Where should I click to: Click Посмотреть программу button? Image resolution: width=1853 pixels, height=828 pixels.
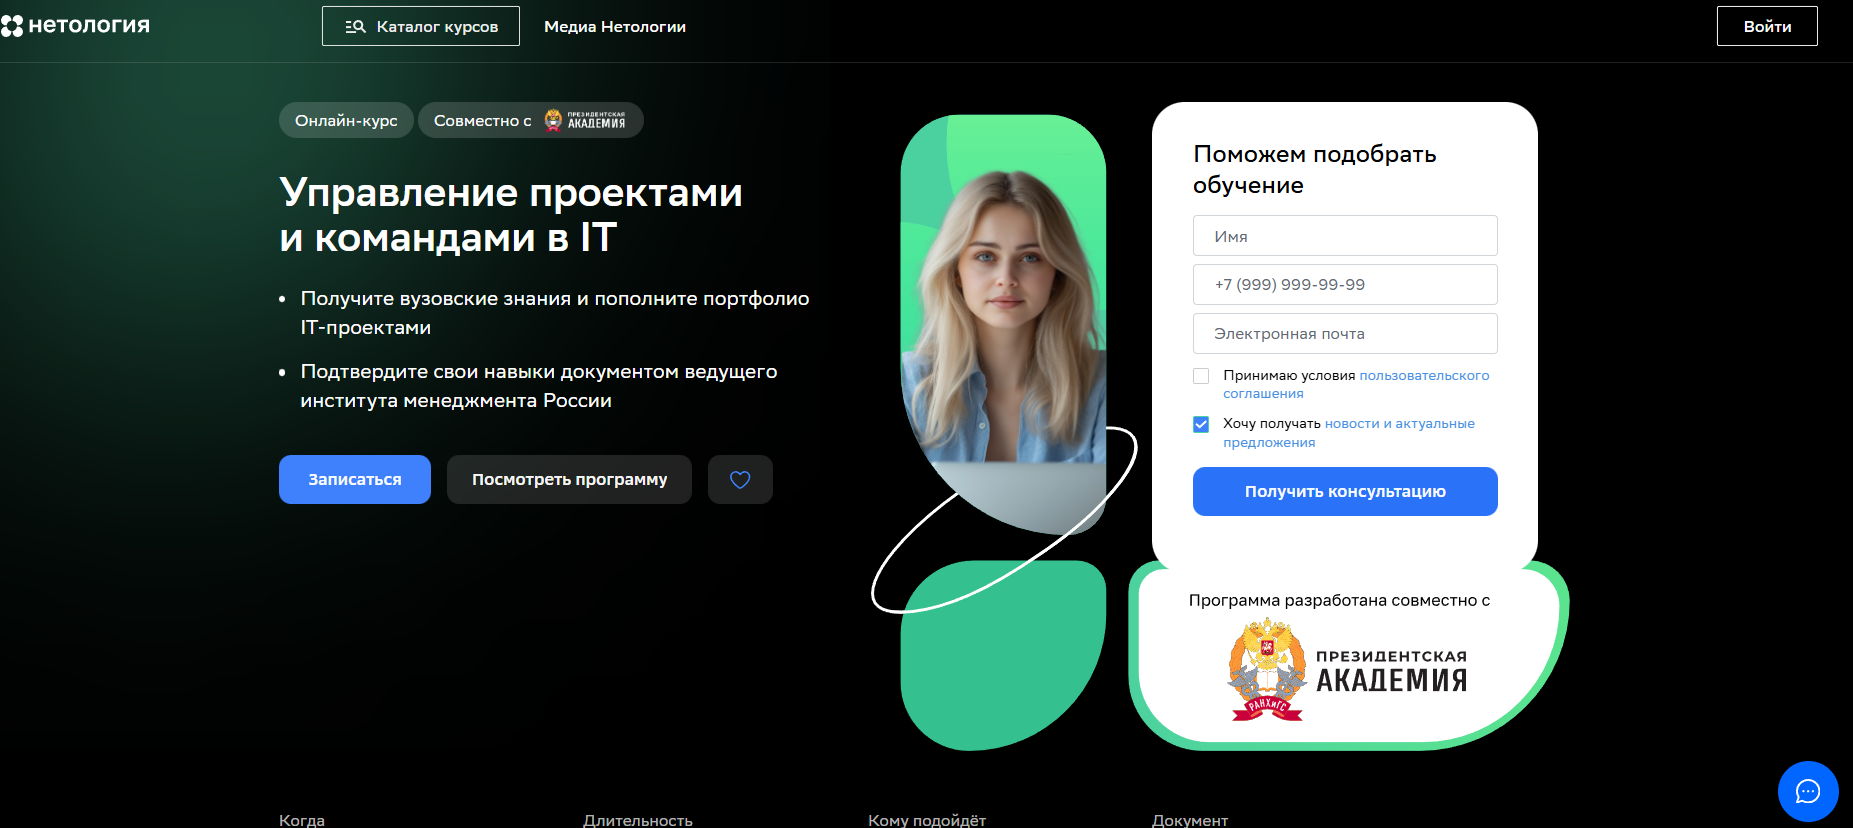(569, 480)
